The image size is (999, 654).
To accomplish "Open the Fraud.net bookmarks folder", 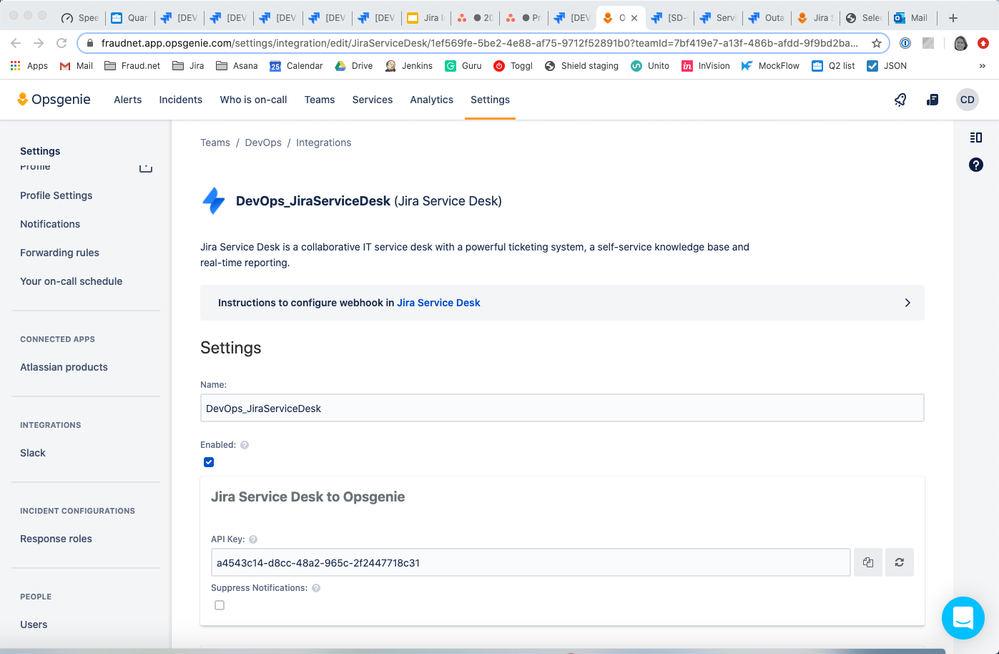I will point(132,66).
